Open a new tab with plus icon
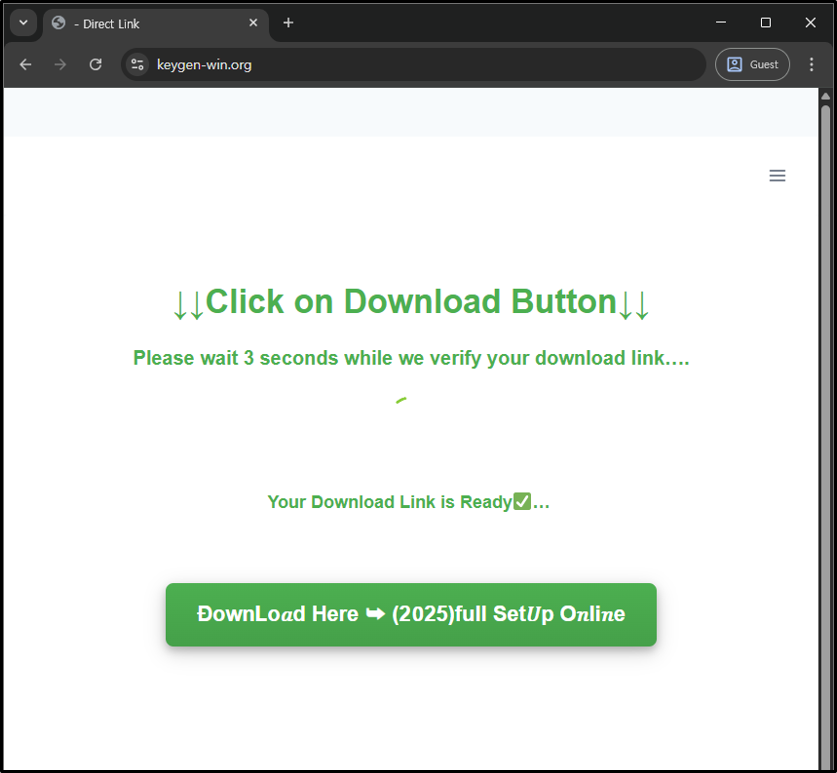The height and width of the screenshot is (773, 837). coord(288,22)
